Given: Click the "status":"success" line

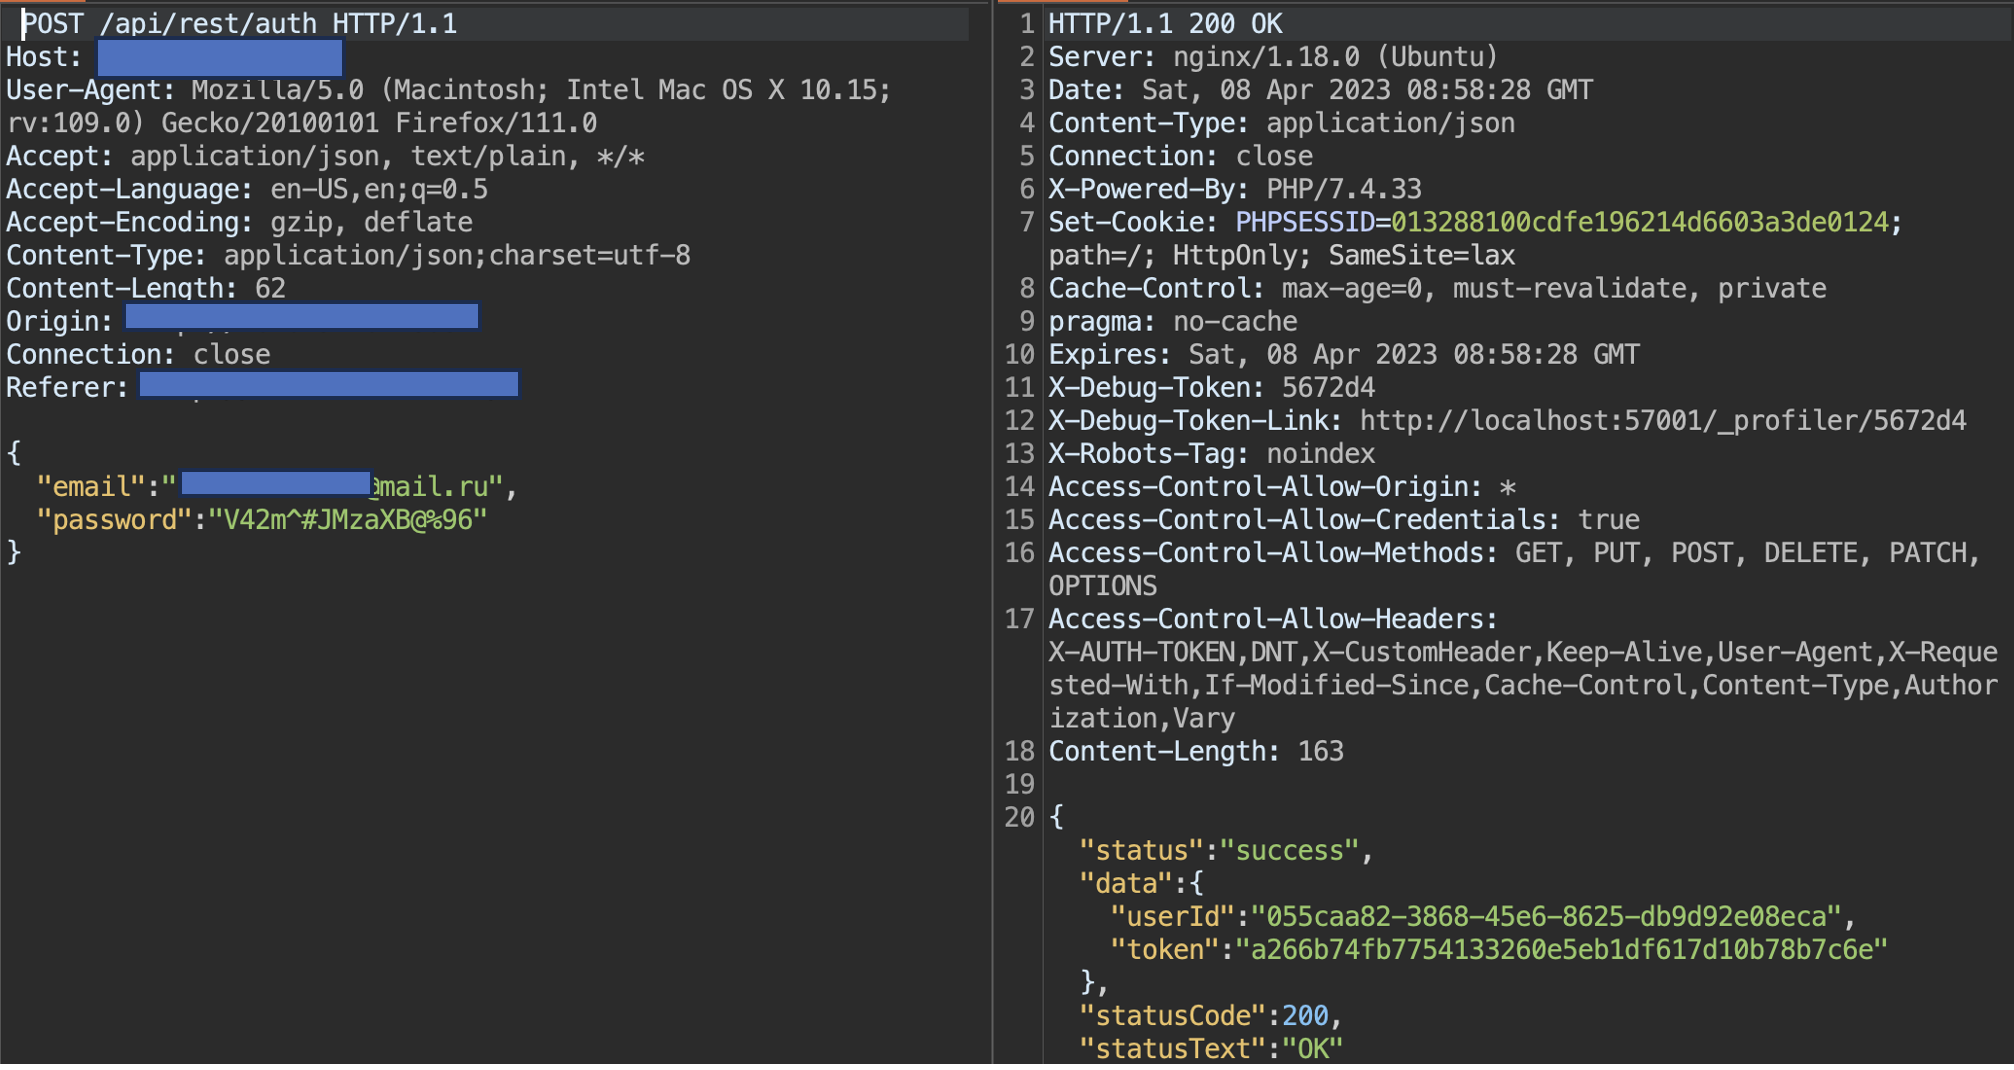Looking at the screenshot, I should click(1225, 850).
